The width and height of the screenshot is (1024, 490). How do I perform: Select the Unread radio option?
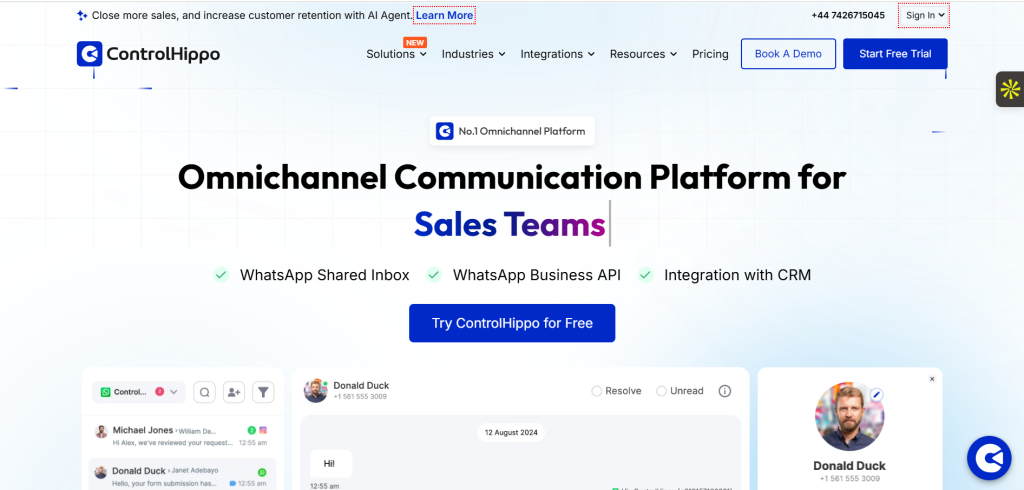click(680, 391)
